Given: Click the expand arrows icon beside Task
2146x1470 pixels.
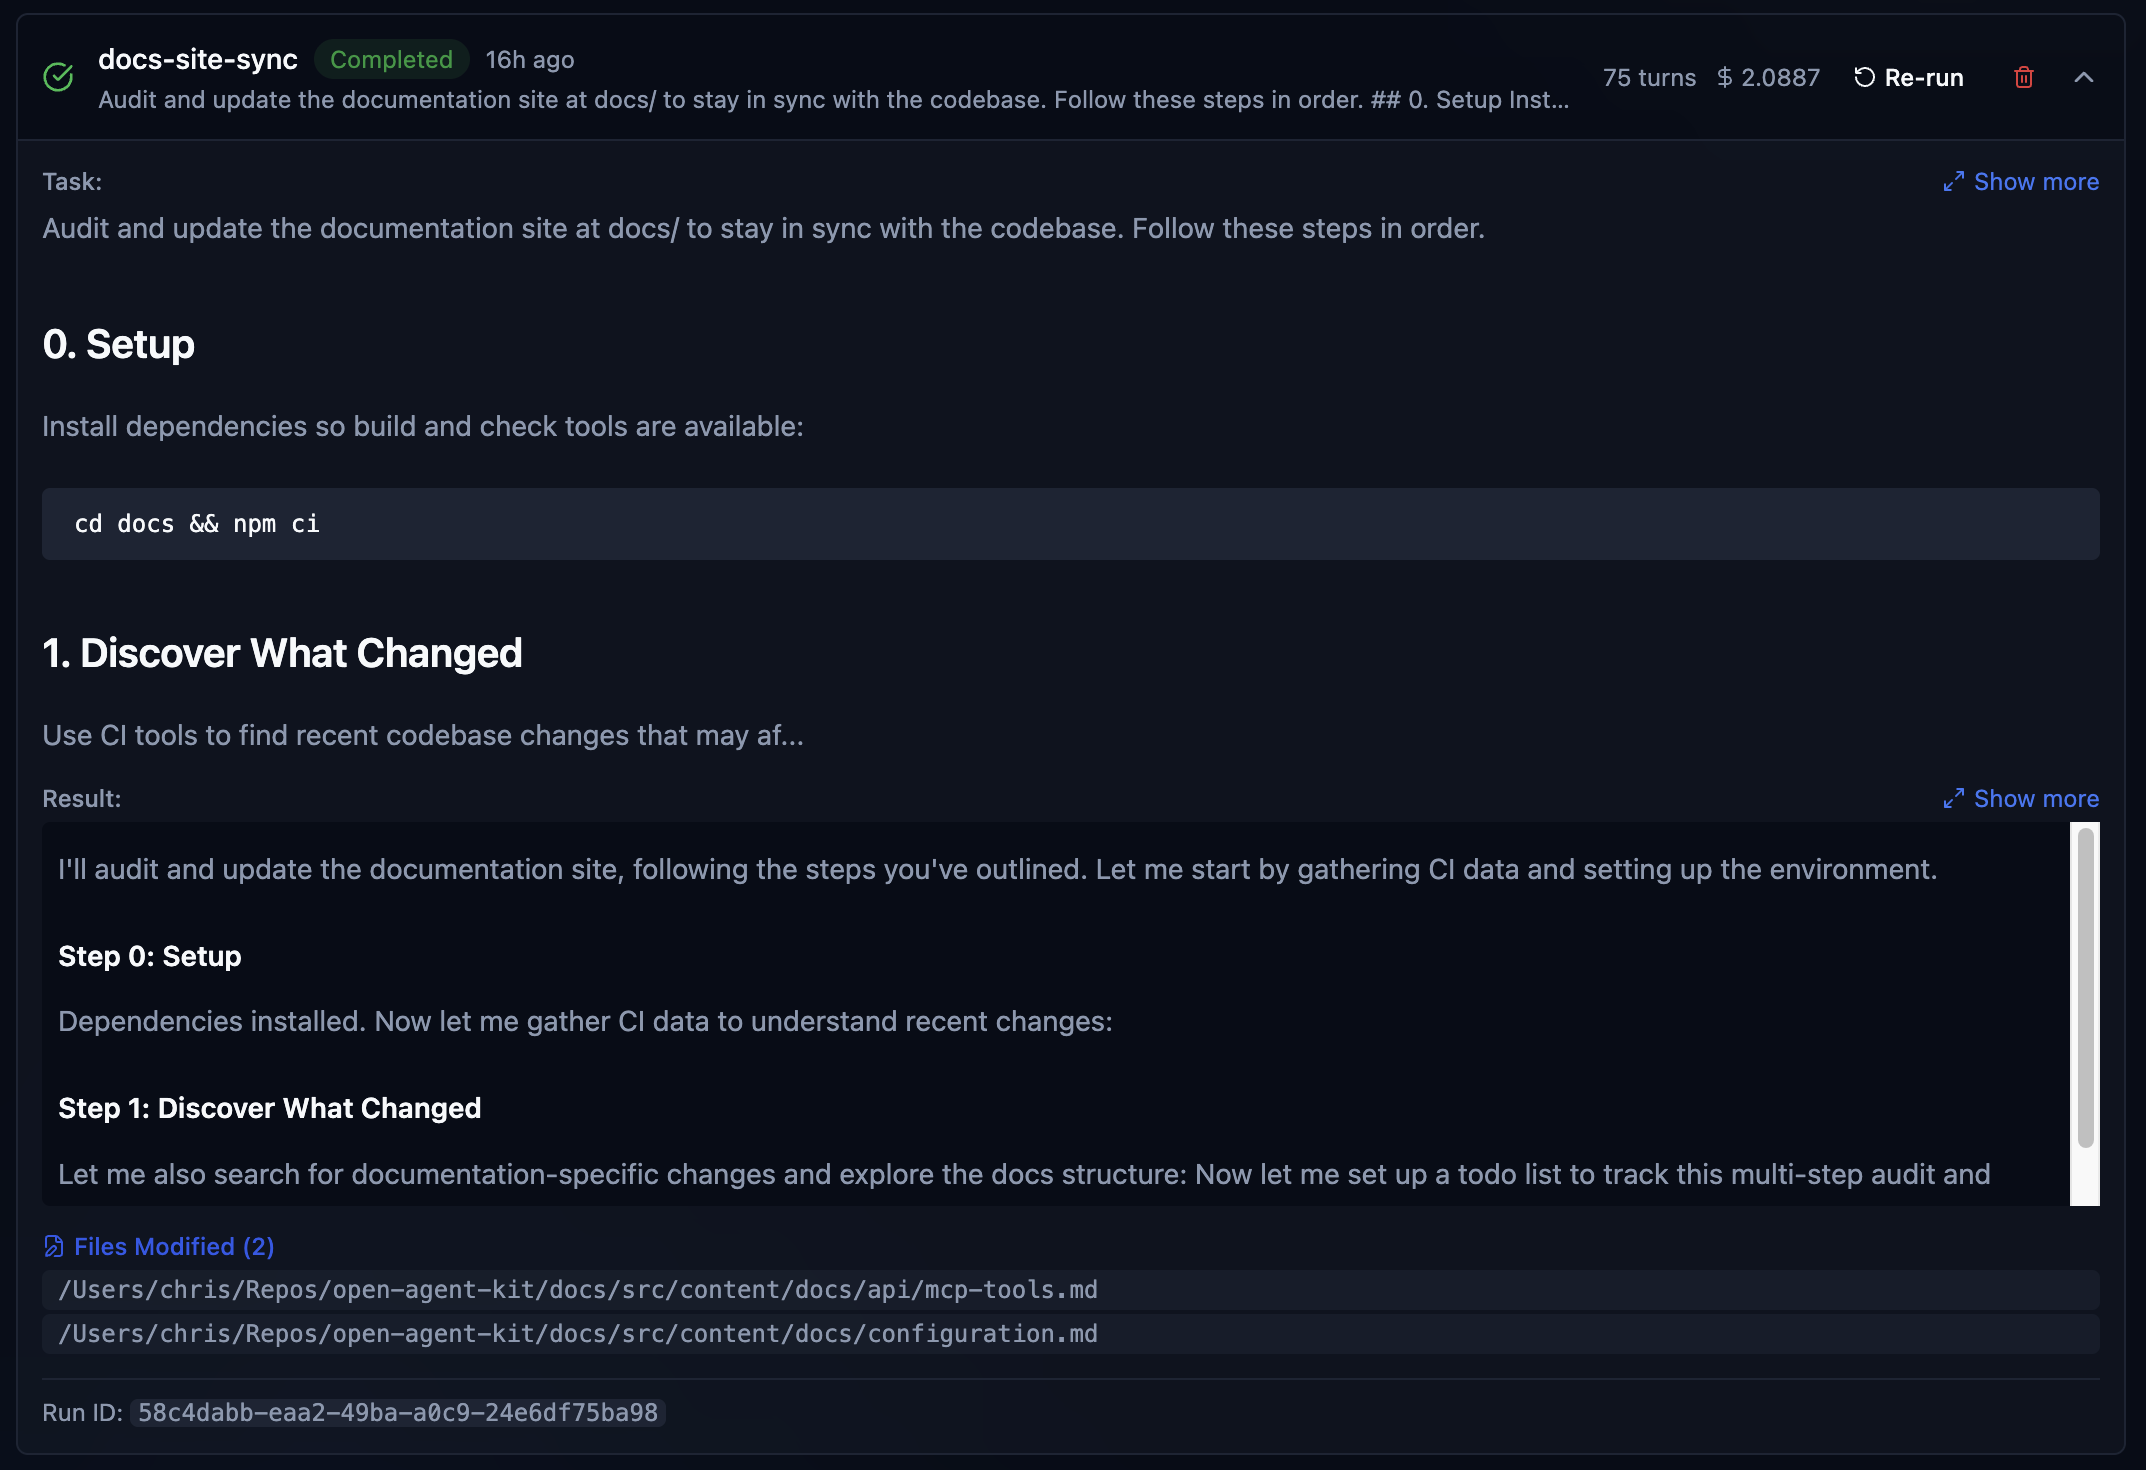Looking at the screenshot, I should 1953,182.
